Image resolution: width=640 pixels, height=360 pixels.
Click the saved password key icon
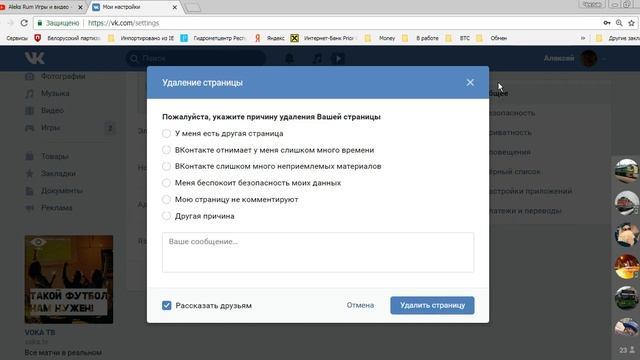(607, 23)
